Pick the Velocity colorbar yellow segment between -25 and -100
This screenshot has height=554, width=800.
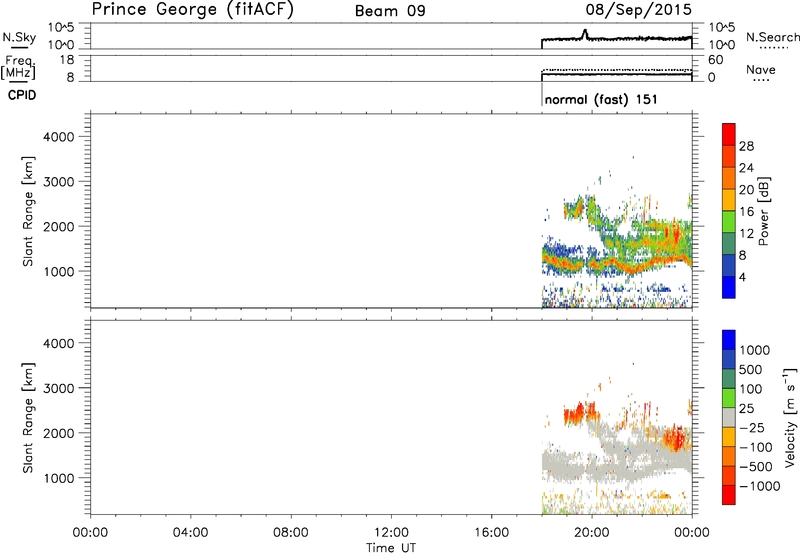729,437
